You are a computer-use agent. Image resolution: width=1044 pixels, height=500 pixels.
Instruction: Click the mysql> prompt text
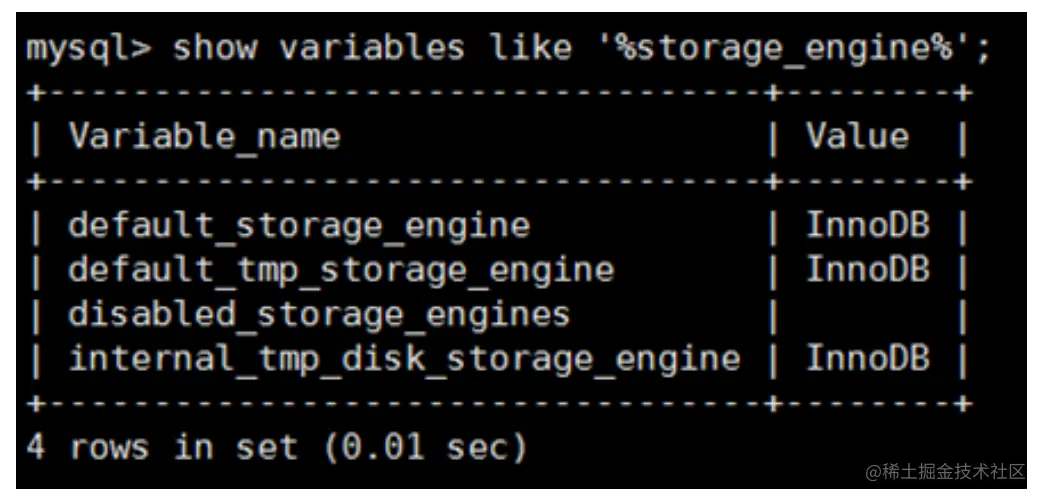coord(88,50)
